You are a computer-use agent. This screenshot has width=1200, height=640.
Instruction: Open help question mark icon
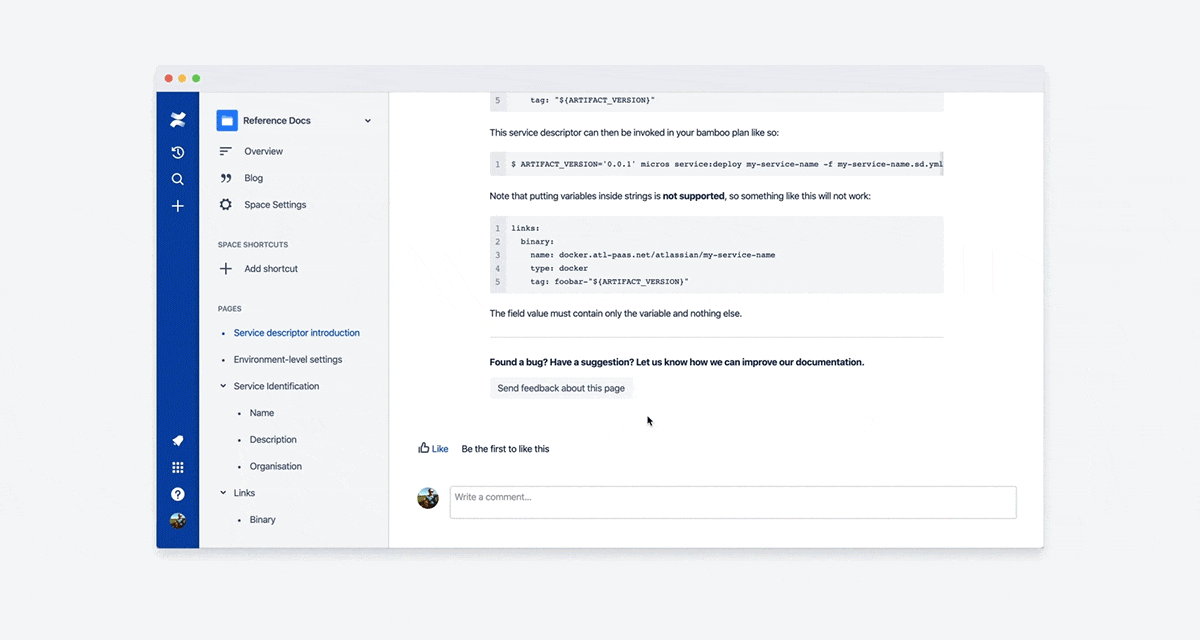tap(178, 494)
